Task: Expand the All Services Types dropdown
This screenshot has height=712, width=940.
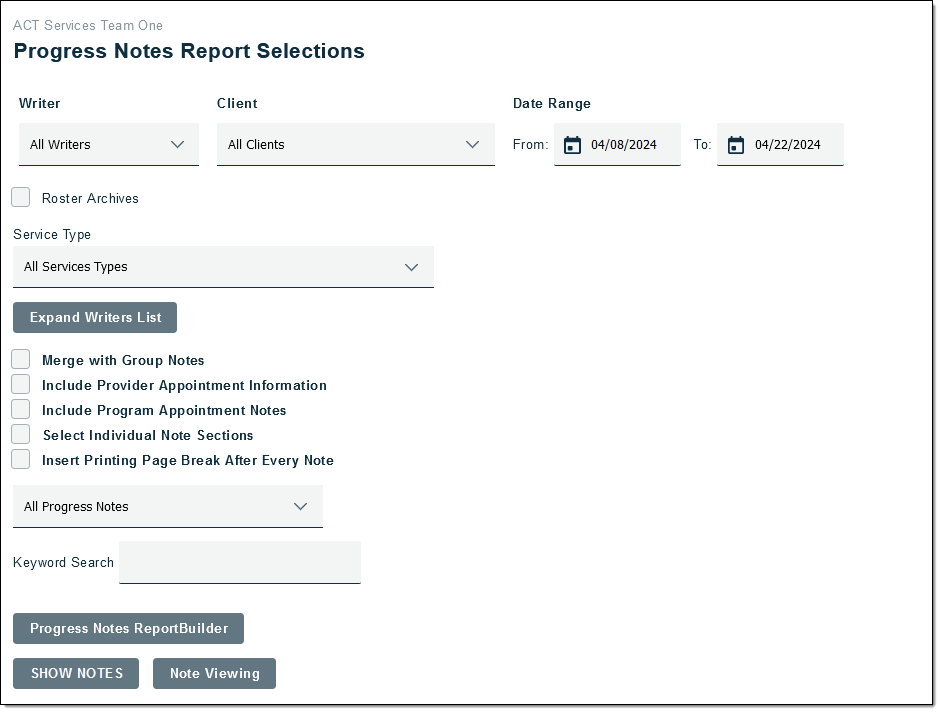Action: point(223,267)
